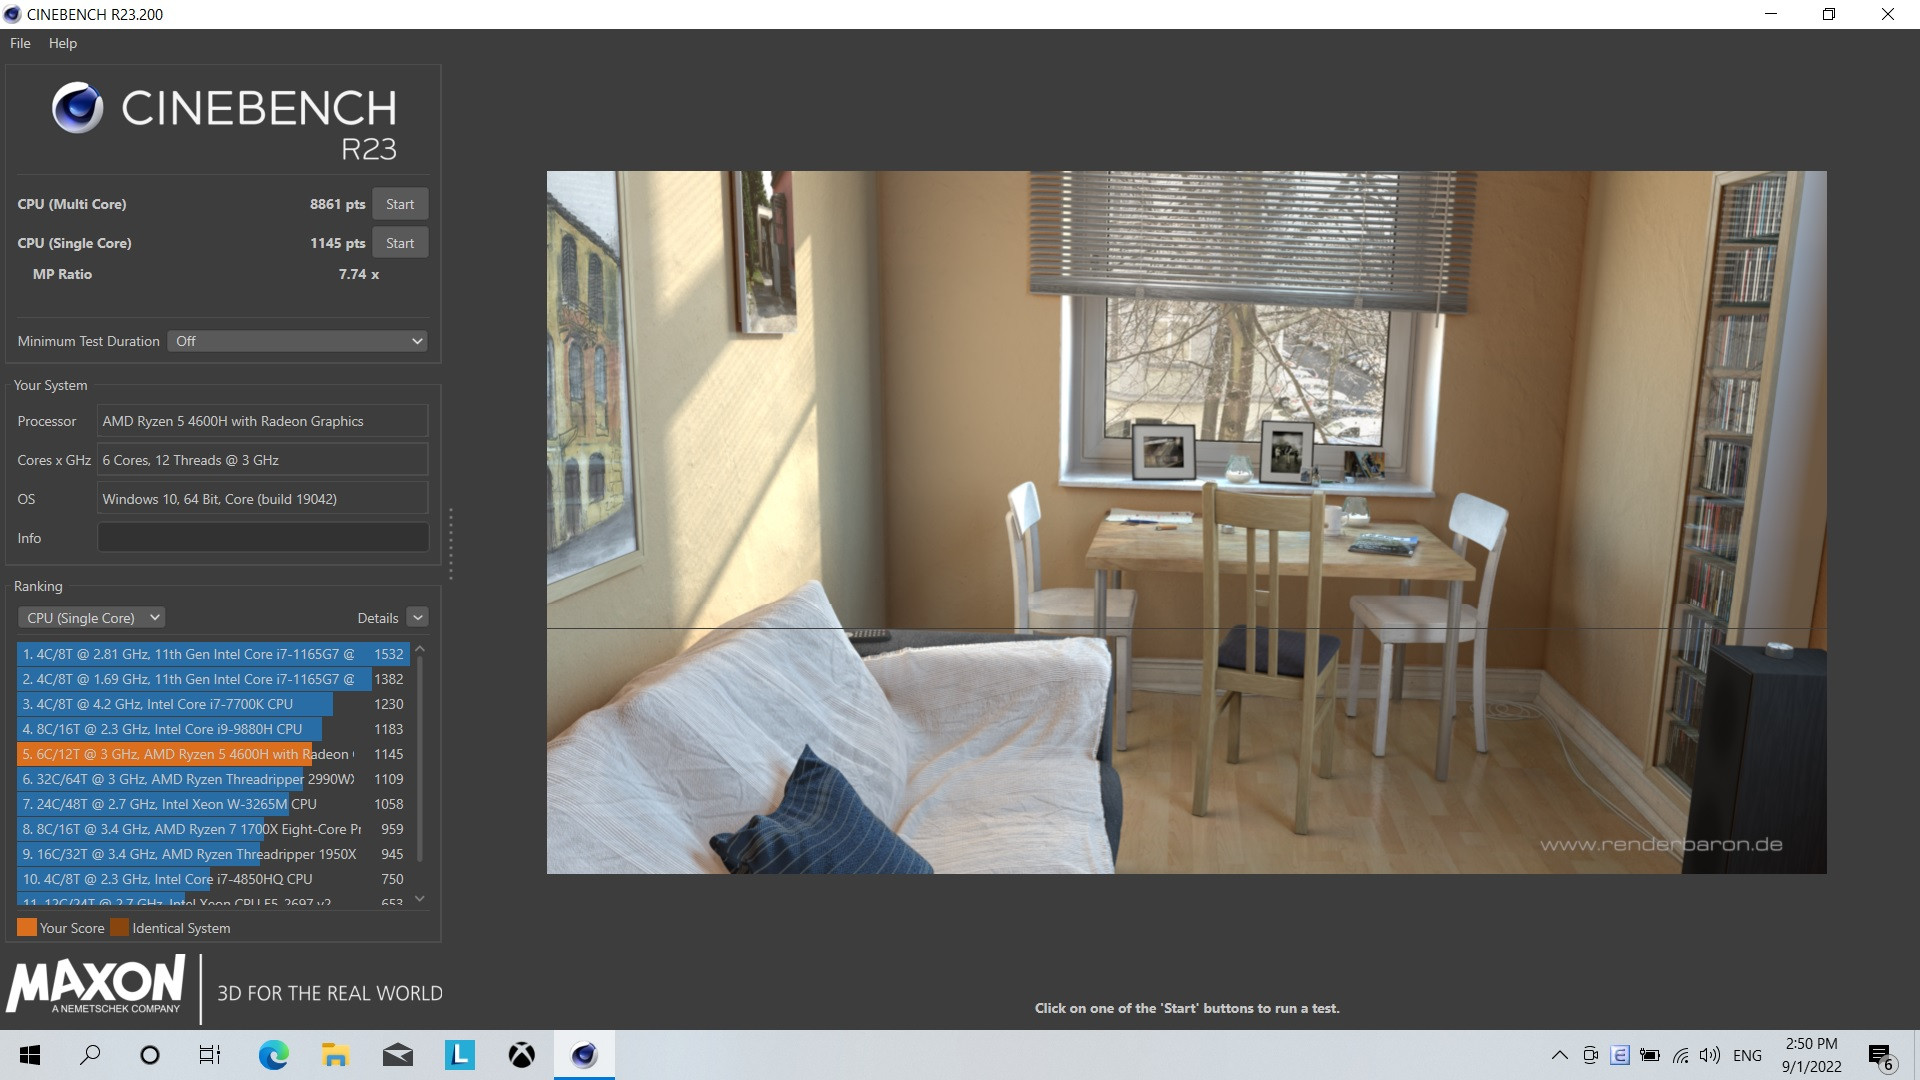Click the blue E tray icon

1620,1055
